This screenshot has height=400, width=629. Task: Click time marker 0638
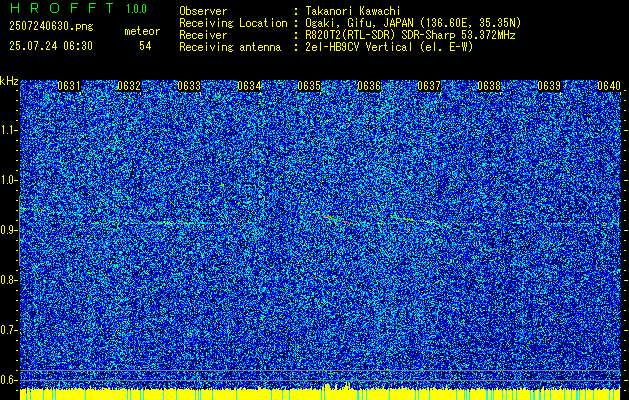click(489, 86)
